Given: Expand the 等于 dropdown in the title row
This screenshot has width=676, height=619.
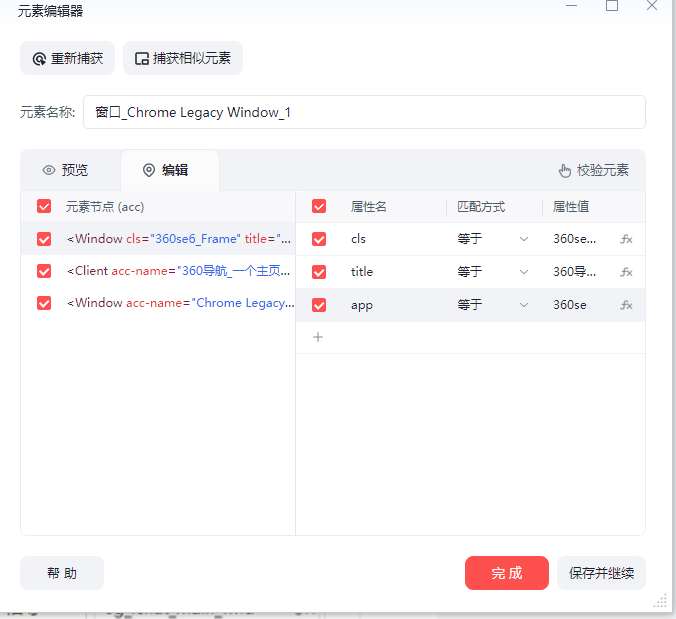Looking at the screenshot, I should point(492,272).
